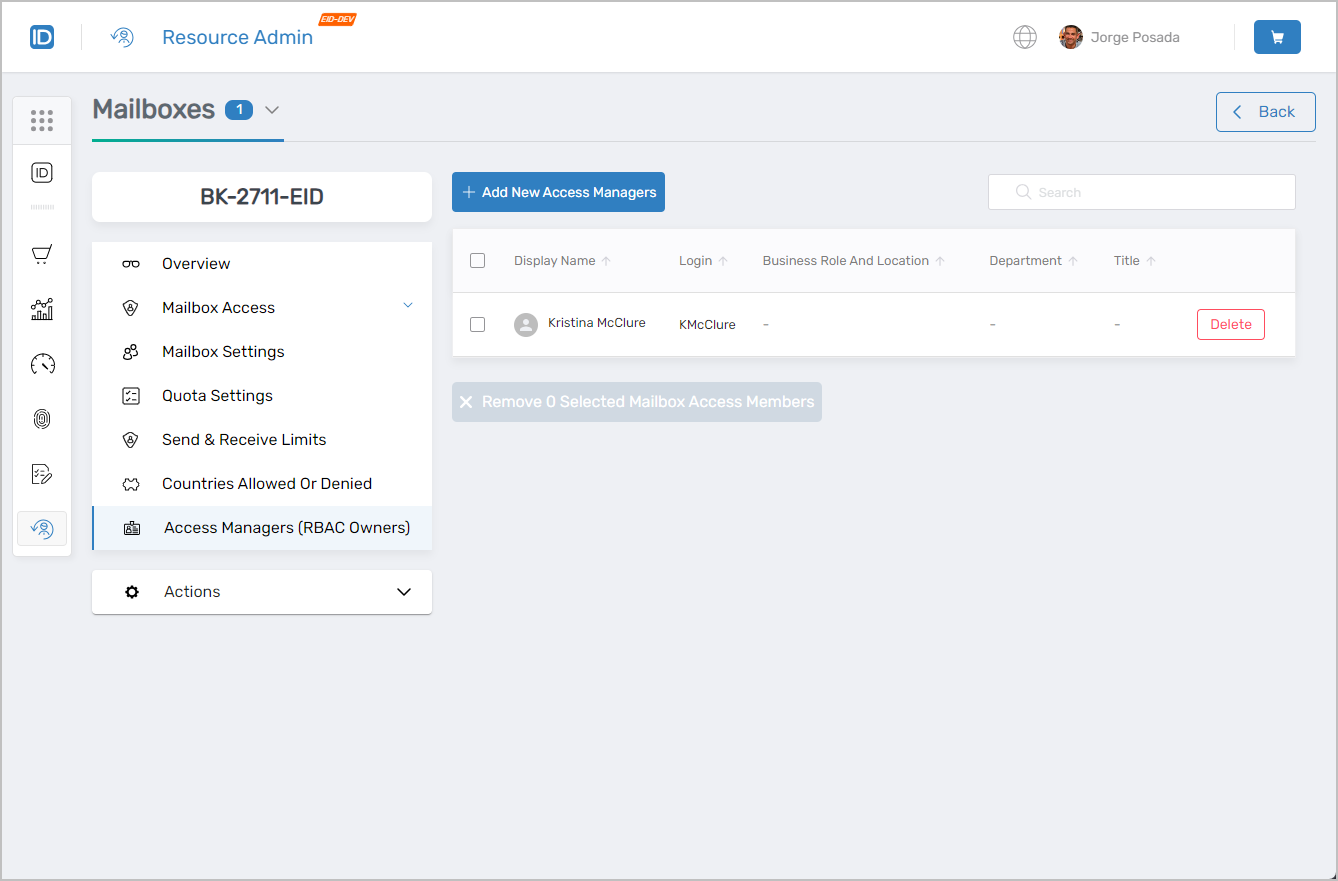
Task: Select Access Managers (RBAC Owners) menu entry
Action: pyautogui.click(x=286, y=527)
